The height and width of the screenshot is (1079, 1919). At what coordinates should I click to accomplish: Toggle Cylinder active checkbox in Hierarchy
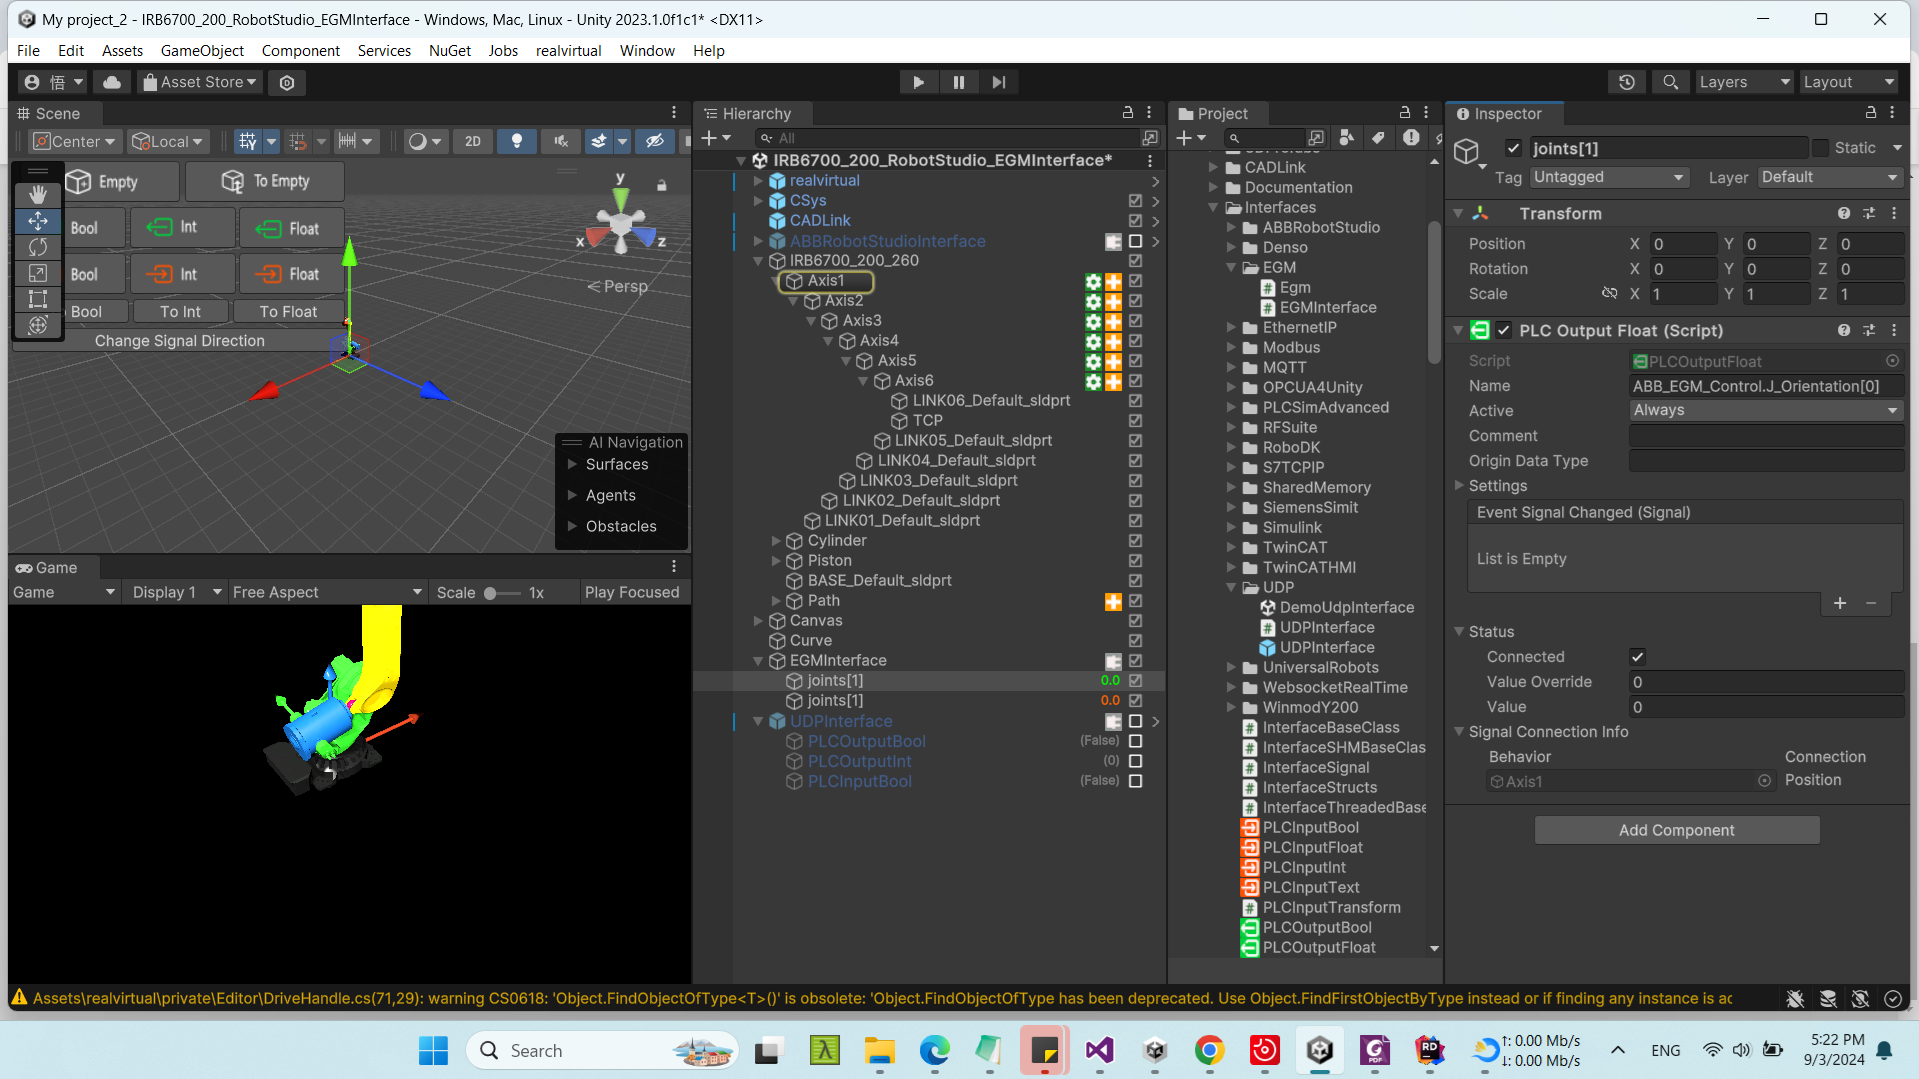[1135, 541]
